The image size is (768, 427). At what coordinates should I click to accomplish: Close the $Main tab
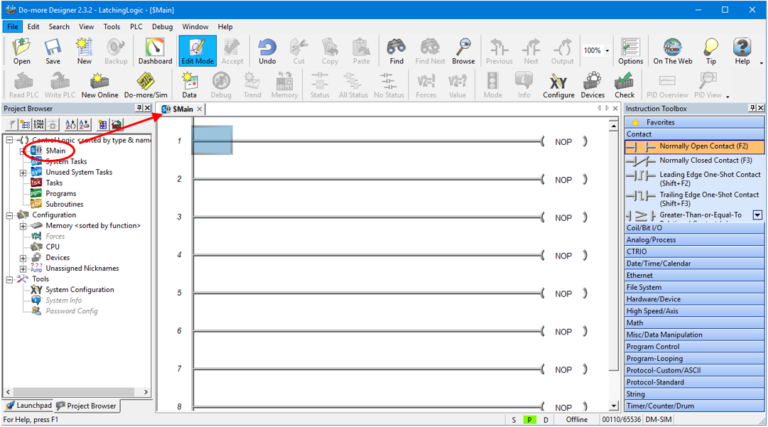(x=199, y=109)
